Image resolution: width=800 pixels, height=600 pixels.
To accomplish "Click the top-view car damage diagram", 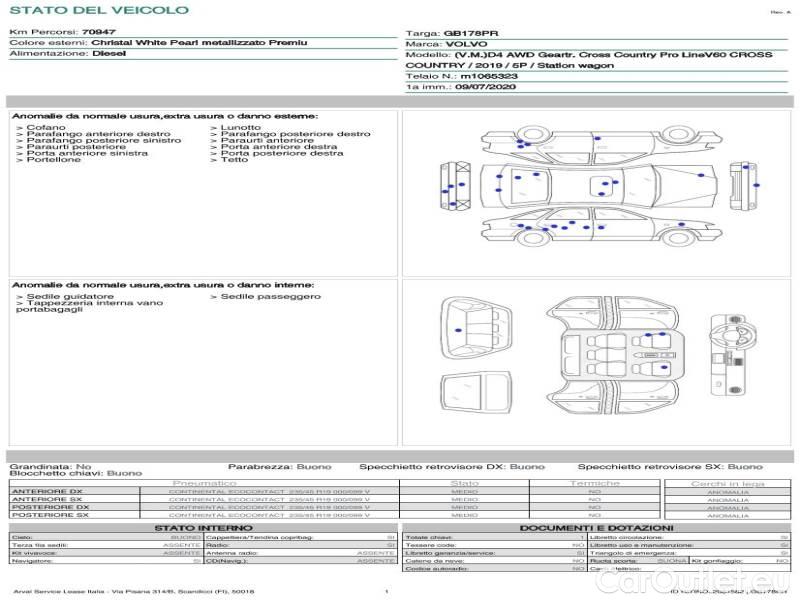I will (598, 186).
